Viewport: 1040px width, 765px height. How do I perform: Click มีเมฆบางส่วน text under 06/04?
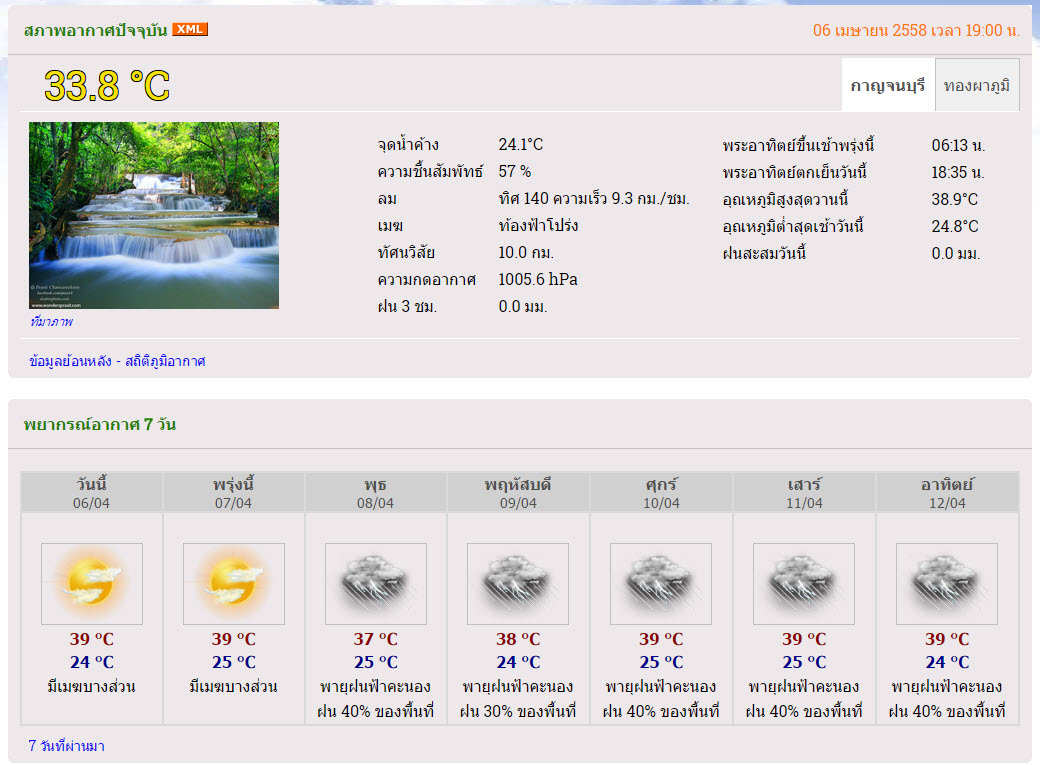(x=92, y=687)
